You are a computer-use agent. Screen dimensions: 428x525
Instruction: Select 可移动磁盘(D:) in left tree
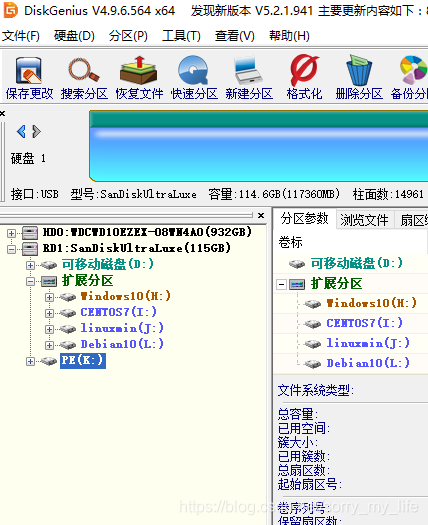pyautogui.click(x=108, y=265)
